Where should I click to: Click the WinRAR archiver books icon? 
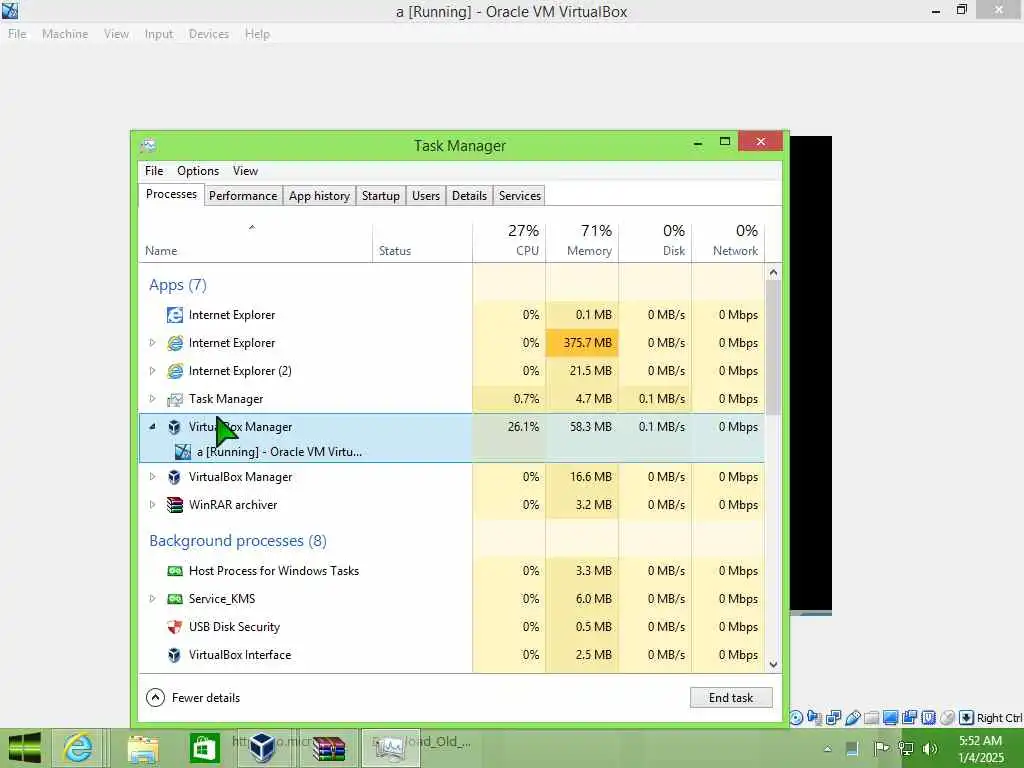pyautogui.click(x=175, y=505)
